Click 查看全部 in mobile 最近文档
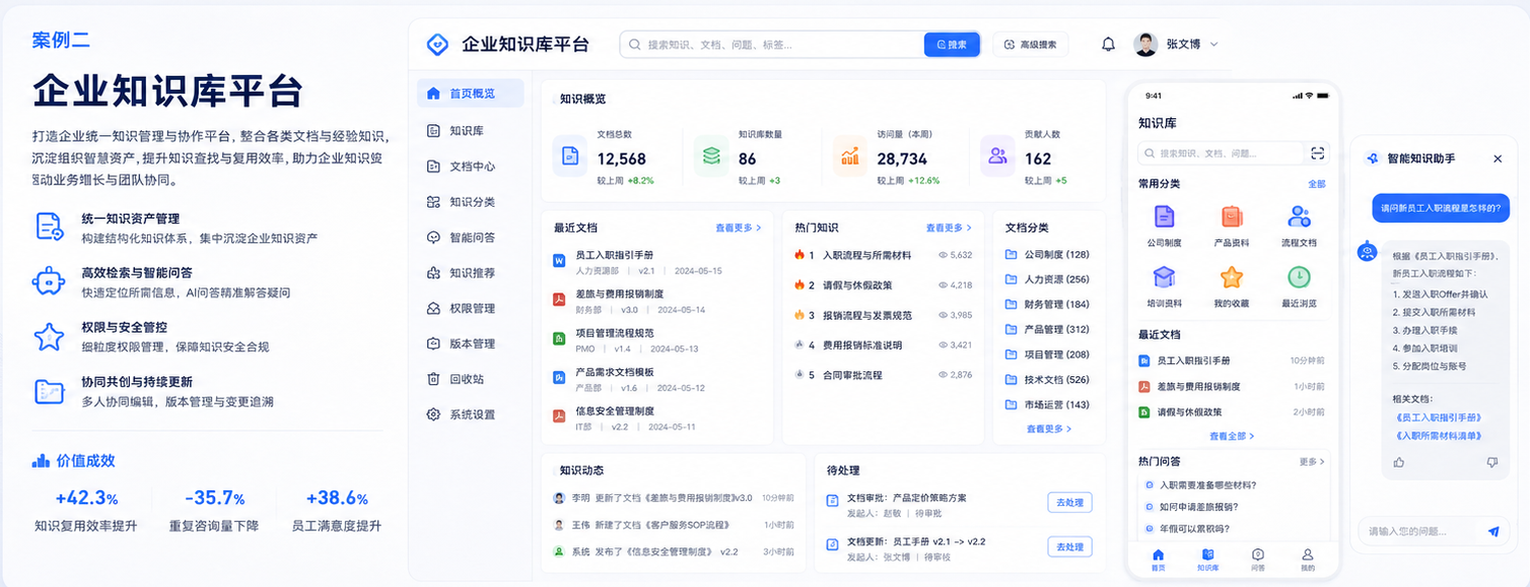 pyautogui.click(x=1231, y=436)
